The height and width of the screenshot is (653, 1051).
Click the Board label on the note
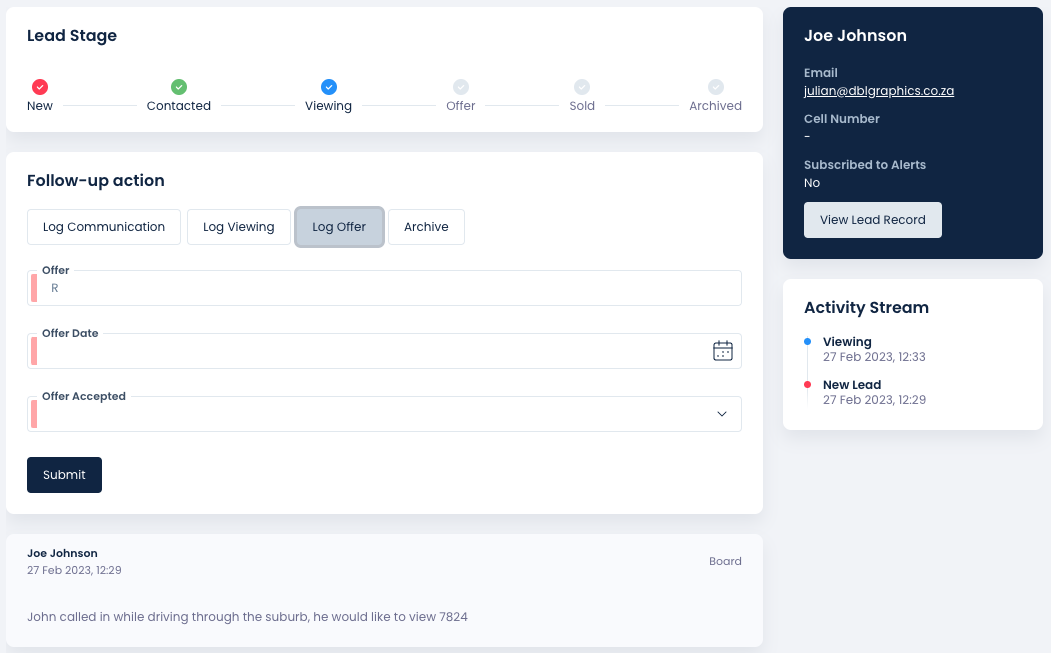[x=725, y=561]
